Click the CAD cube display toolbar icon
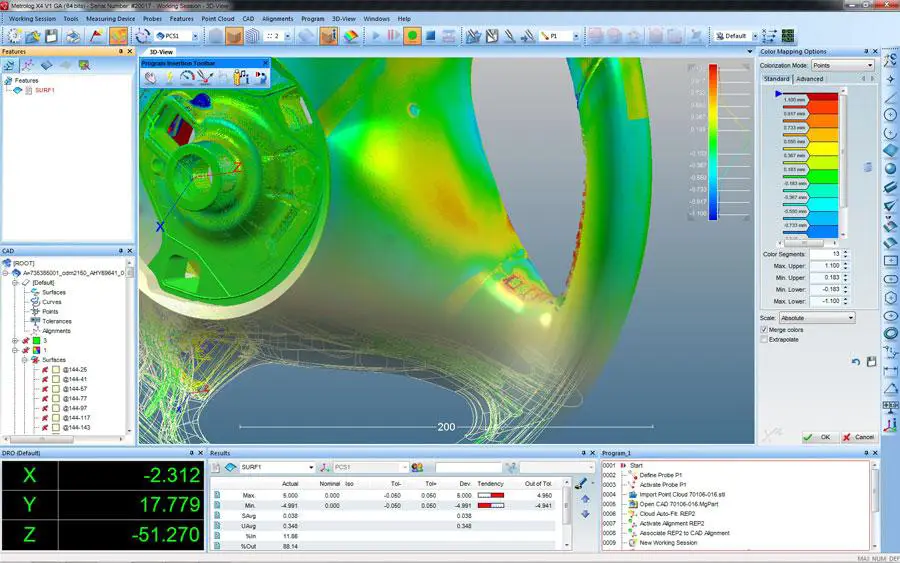 coord(234,36)
